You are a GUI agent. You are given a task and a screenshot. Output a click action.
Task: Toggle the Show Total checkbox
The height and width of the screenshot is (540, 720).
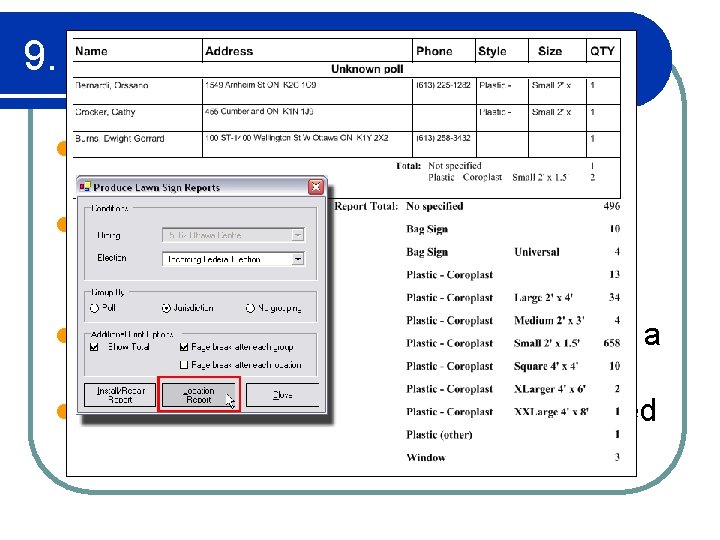coord(94,347)
